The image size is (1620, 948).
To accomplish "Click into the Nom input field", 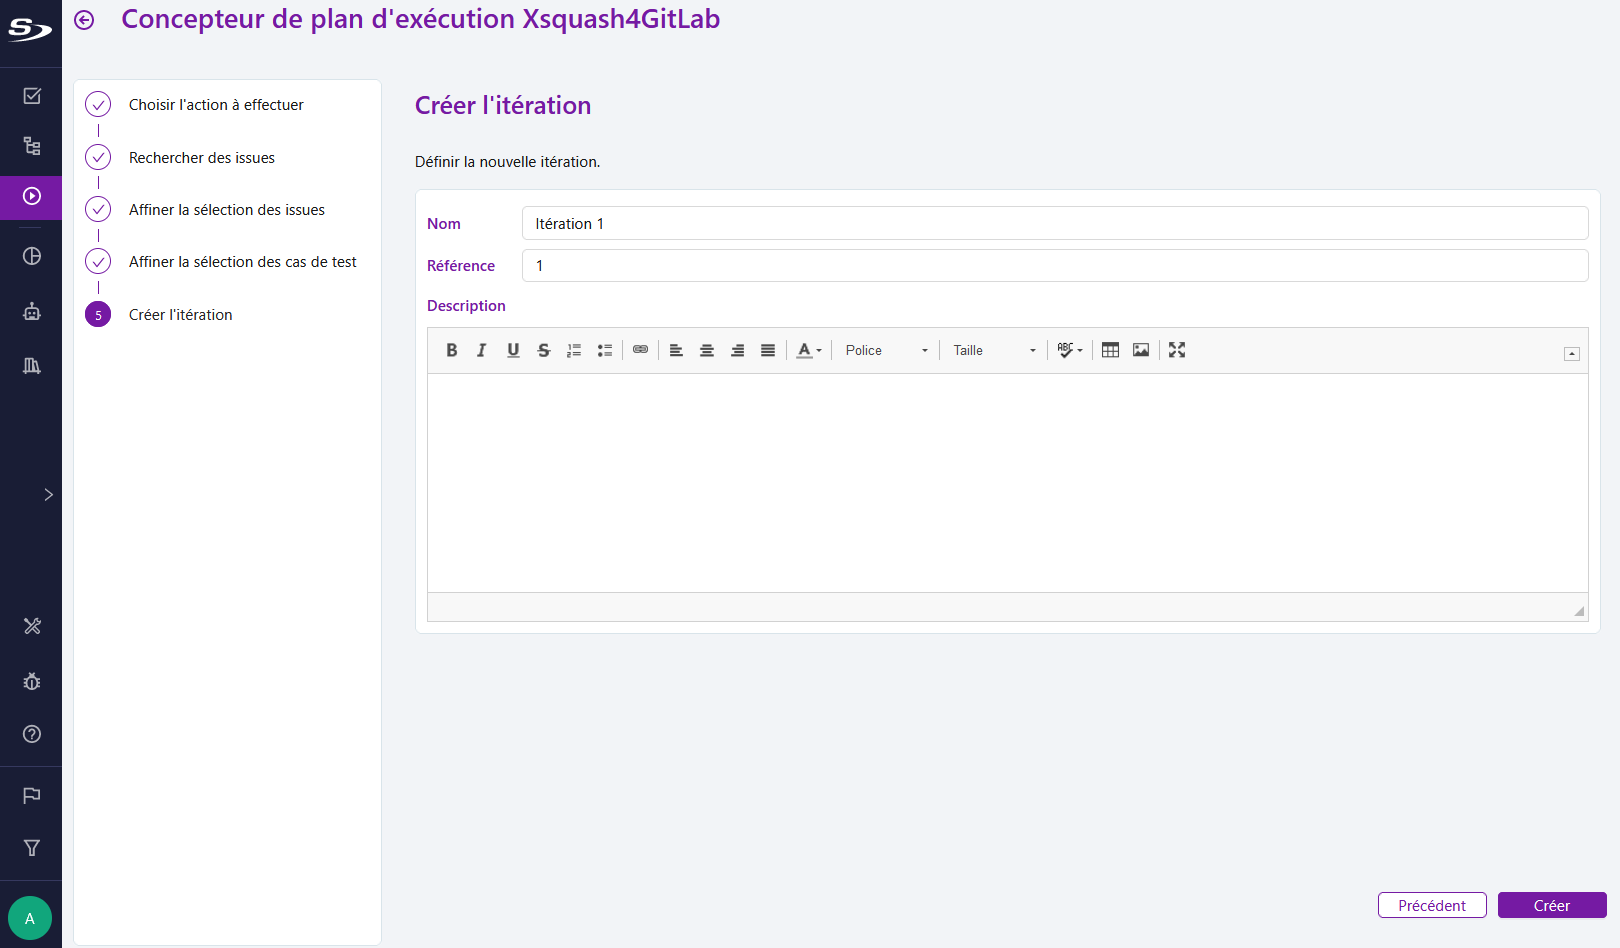I will 1054,224.
